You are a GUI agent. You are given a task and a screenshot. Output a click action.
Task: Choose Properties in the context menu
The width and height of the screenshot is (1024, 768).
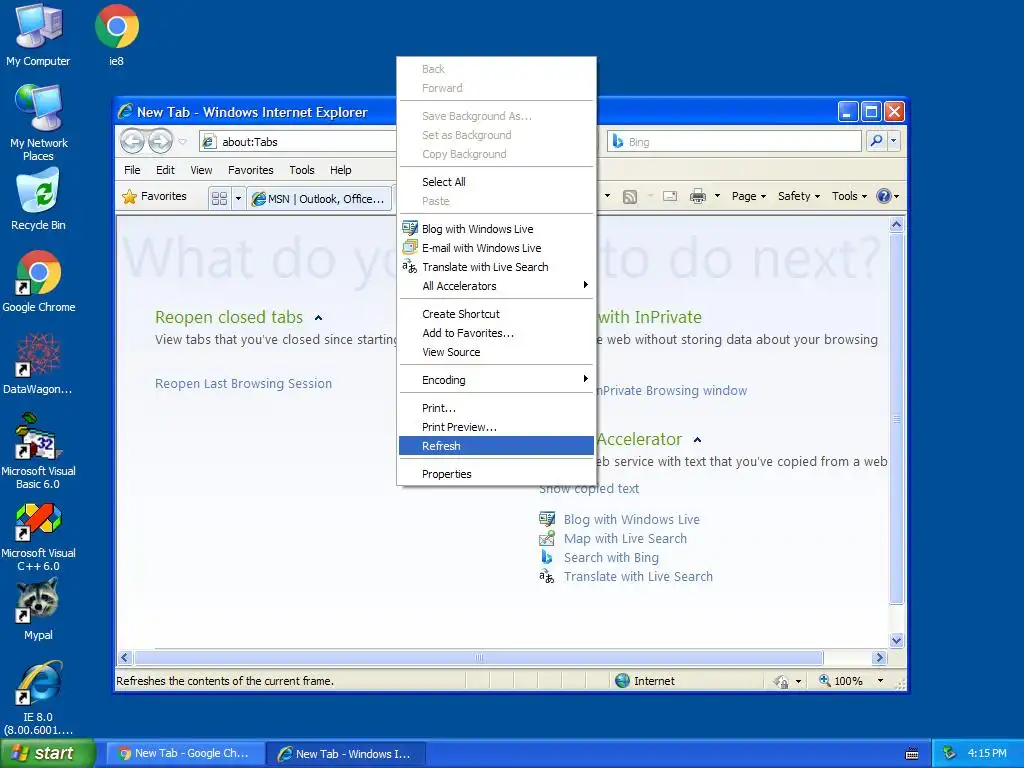click(x=496, y=474)
